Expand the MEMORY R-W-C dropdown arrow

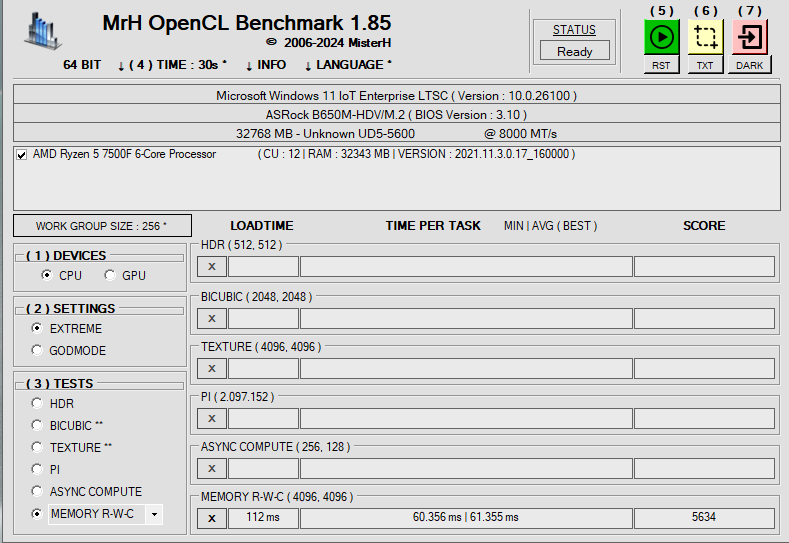154,514
